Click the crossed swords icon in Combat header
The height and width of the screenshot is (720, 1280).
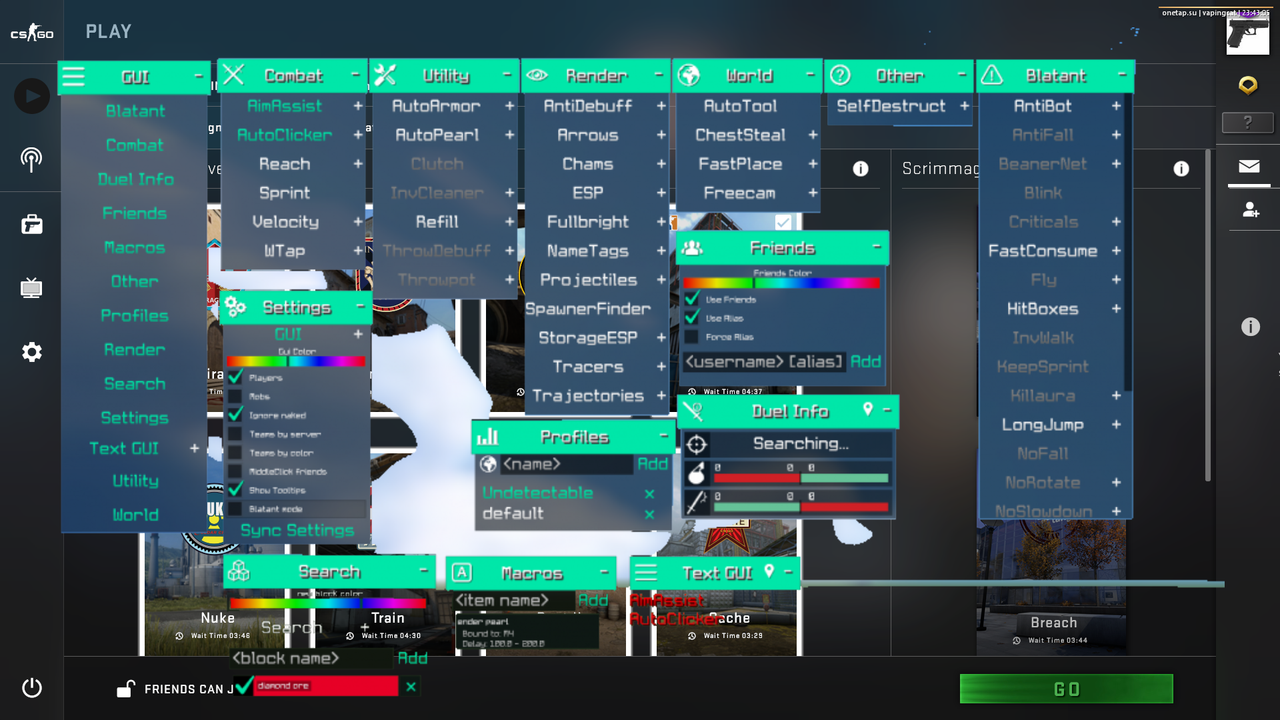click(233, 75)
